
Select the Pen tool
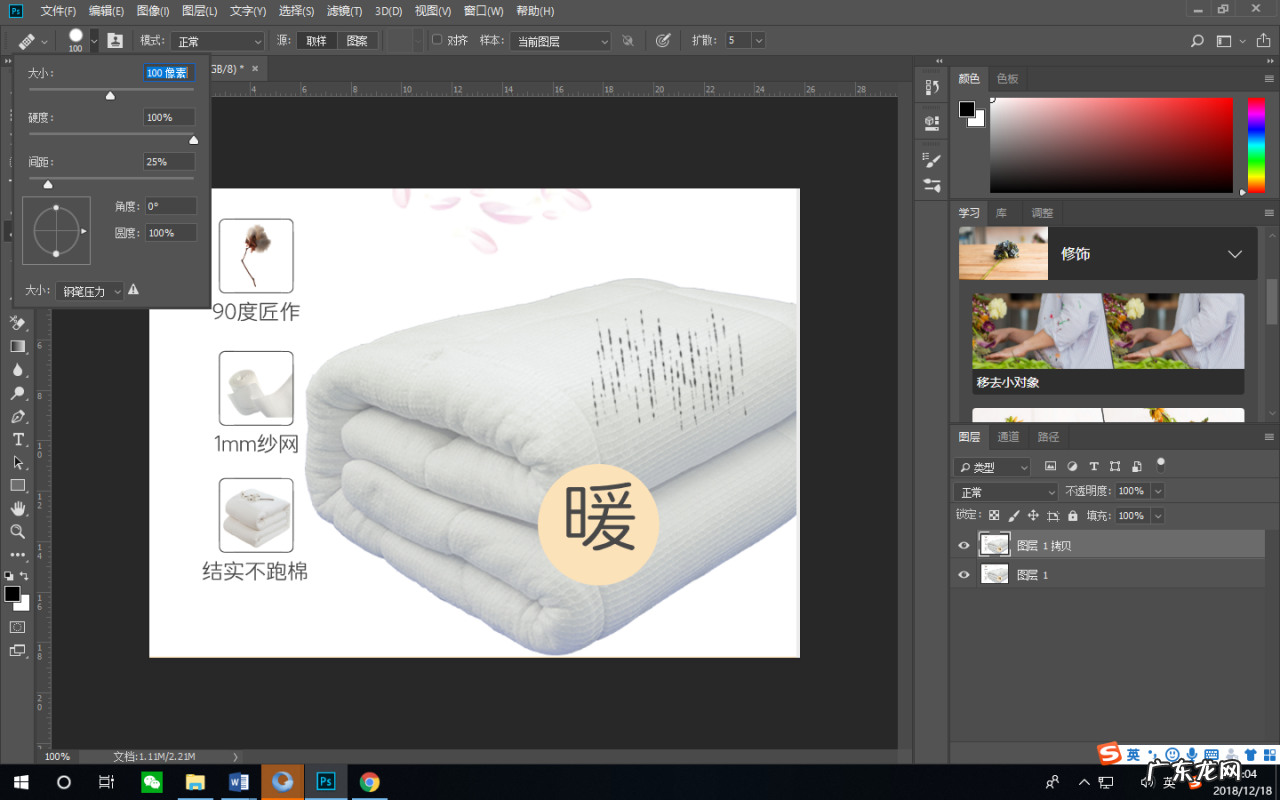(17, 415)
